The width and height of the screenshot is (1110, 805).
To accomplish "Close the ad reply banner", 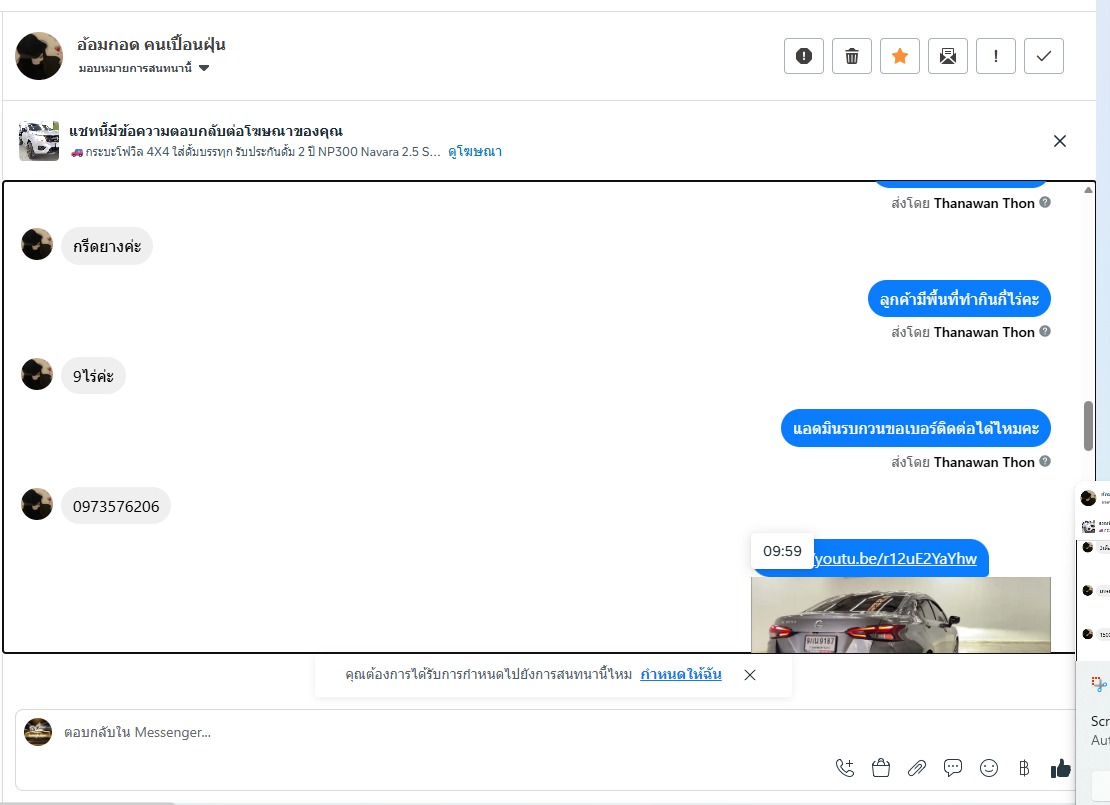I will pos(1060,141).
